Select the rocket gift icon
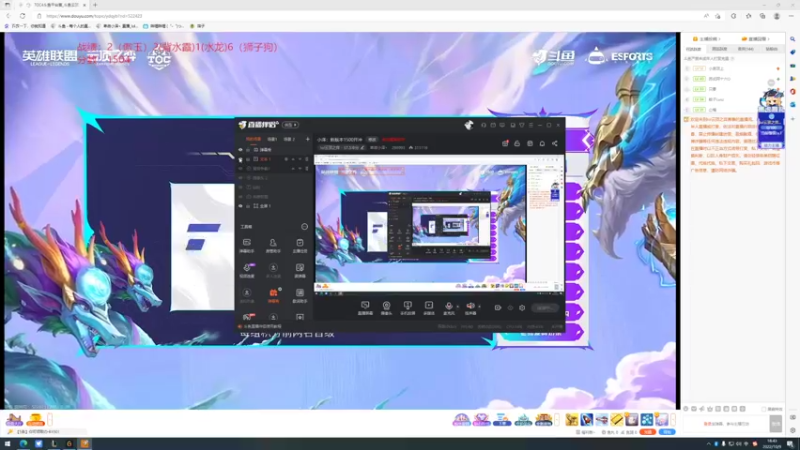The width and height of the screenshot is (800, 450). 587,419
